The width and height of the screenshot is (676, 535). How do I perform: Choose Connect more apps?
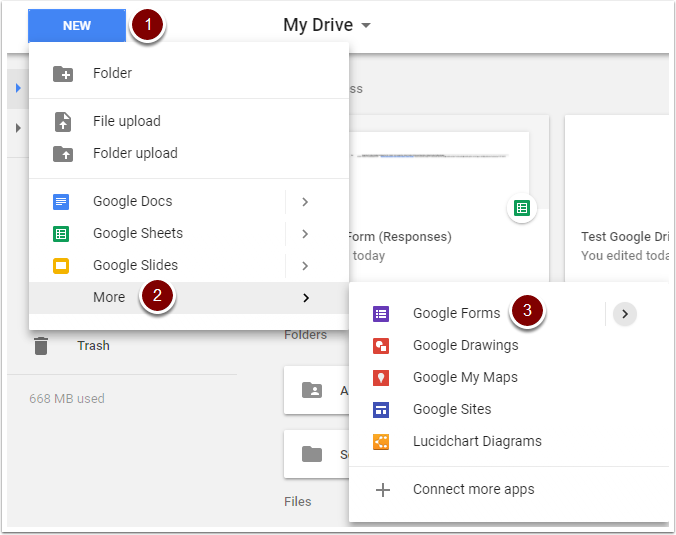(474, 489)
